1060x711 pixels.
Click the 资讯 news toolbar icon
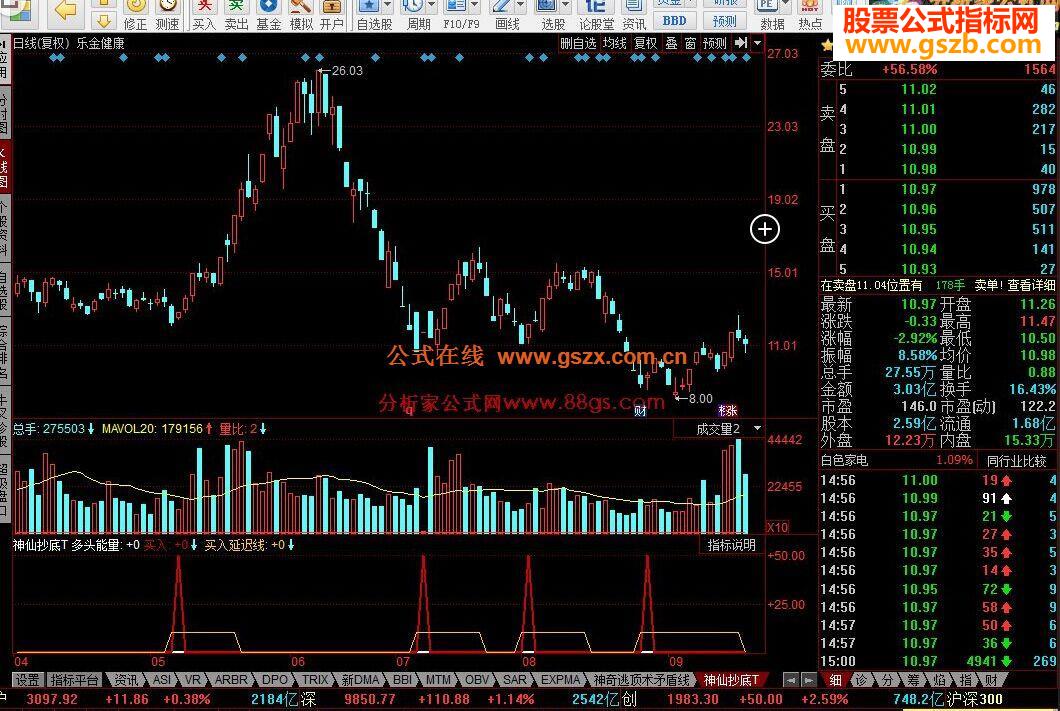(633, 15)
